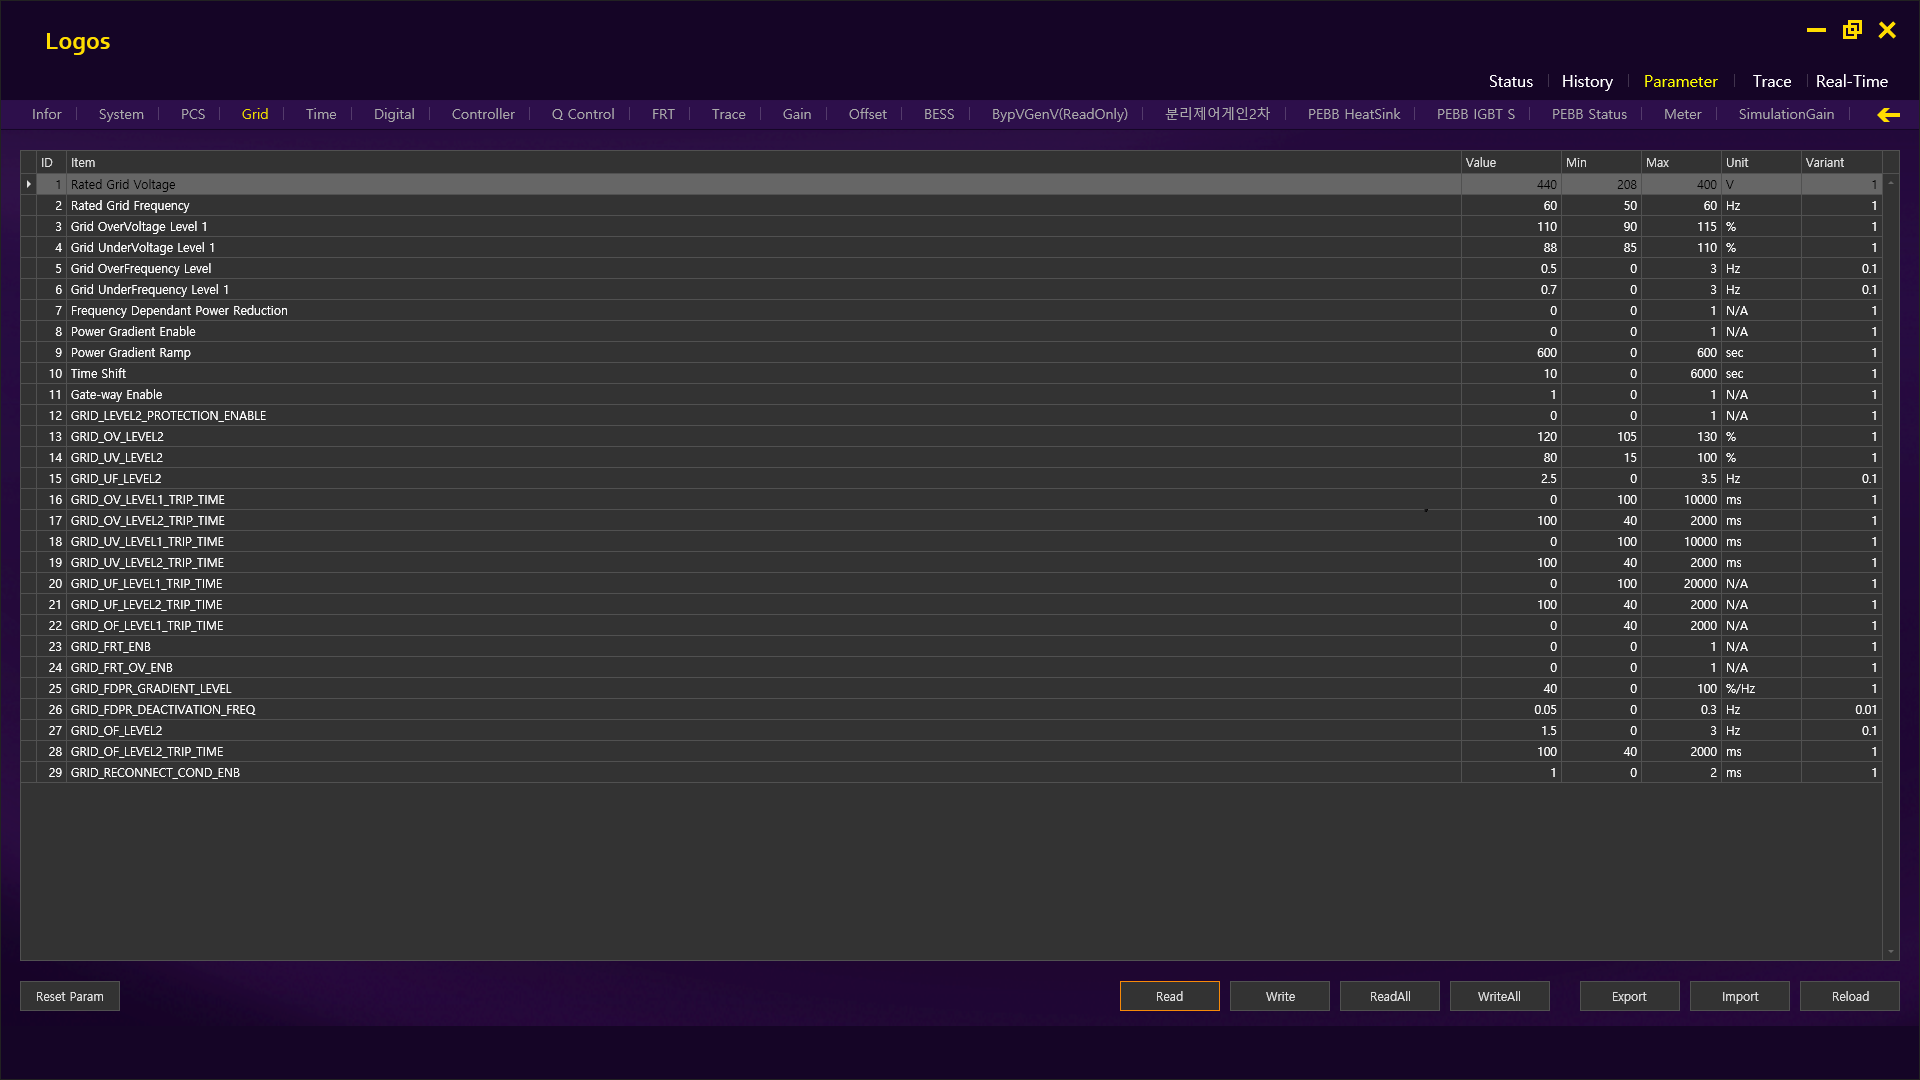Open the PCS parameter tab
Screen dimensions: 1920x1080
(193, 114)
